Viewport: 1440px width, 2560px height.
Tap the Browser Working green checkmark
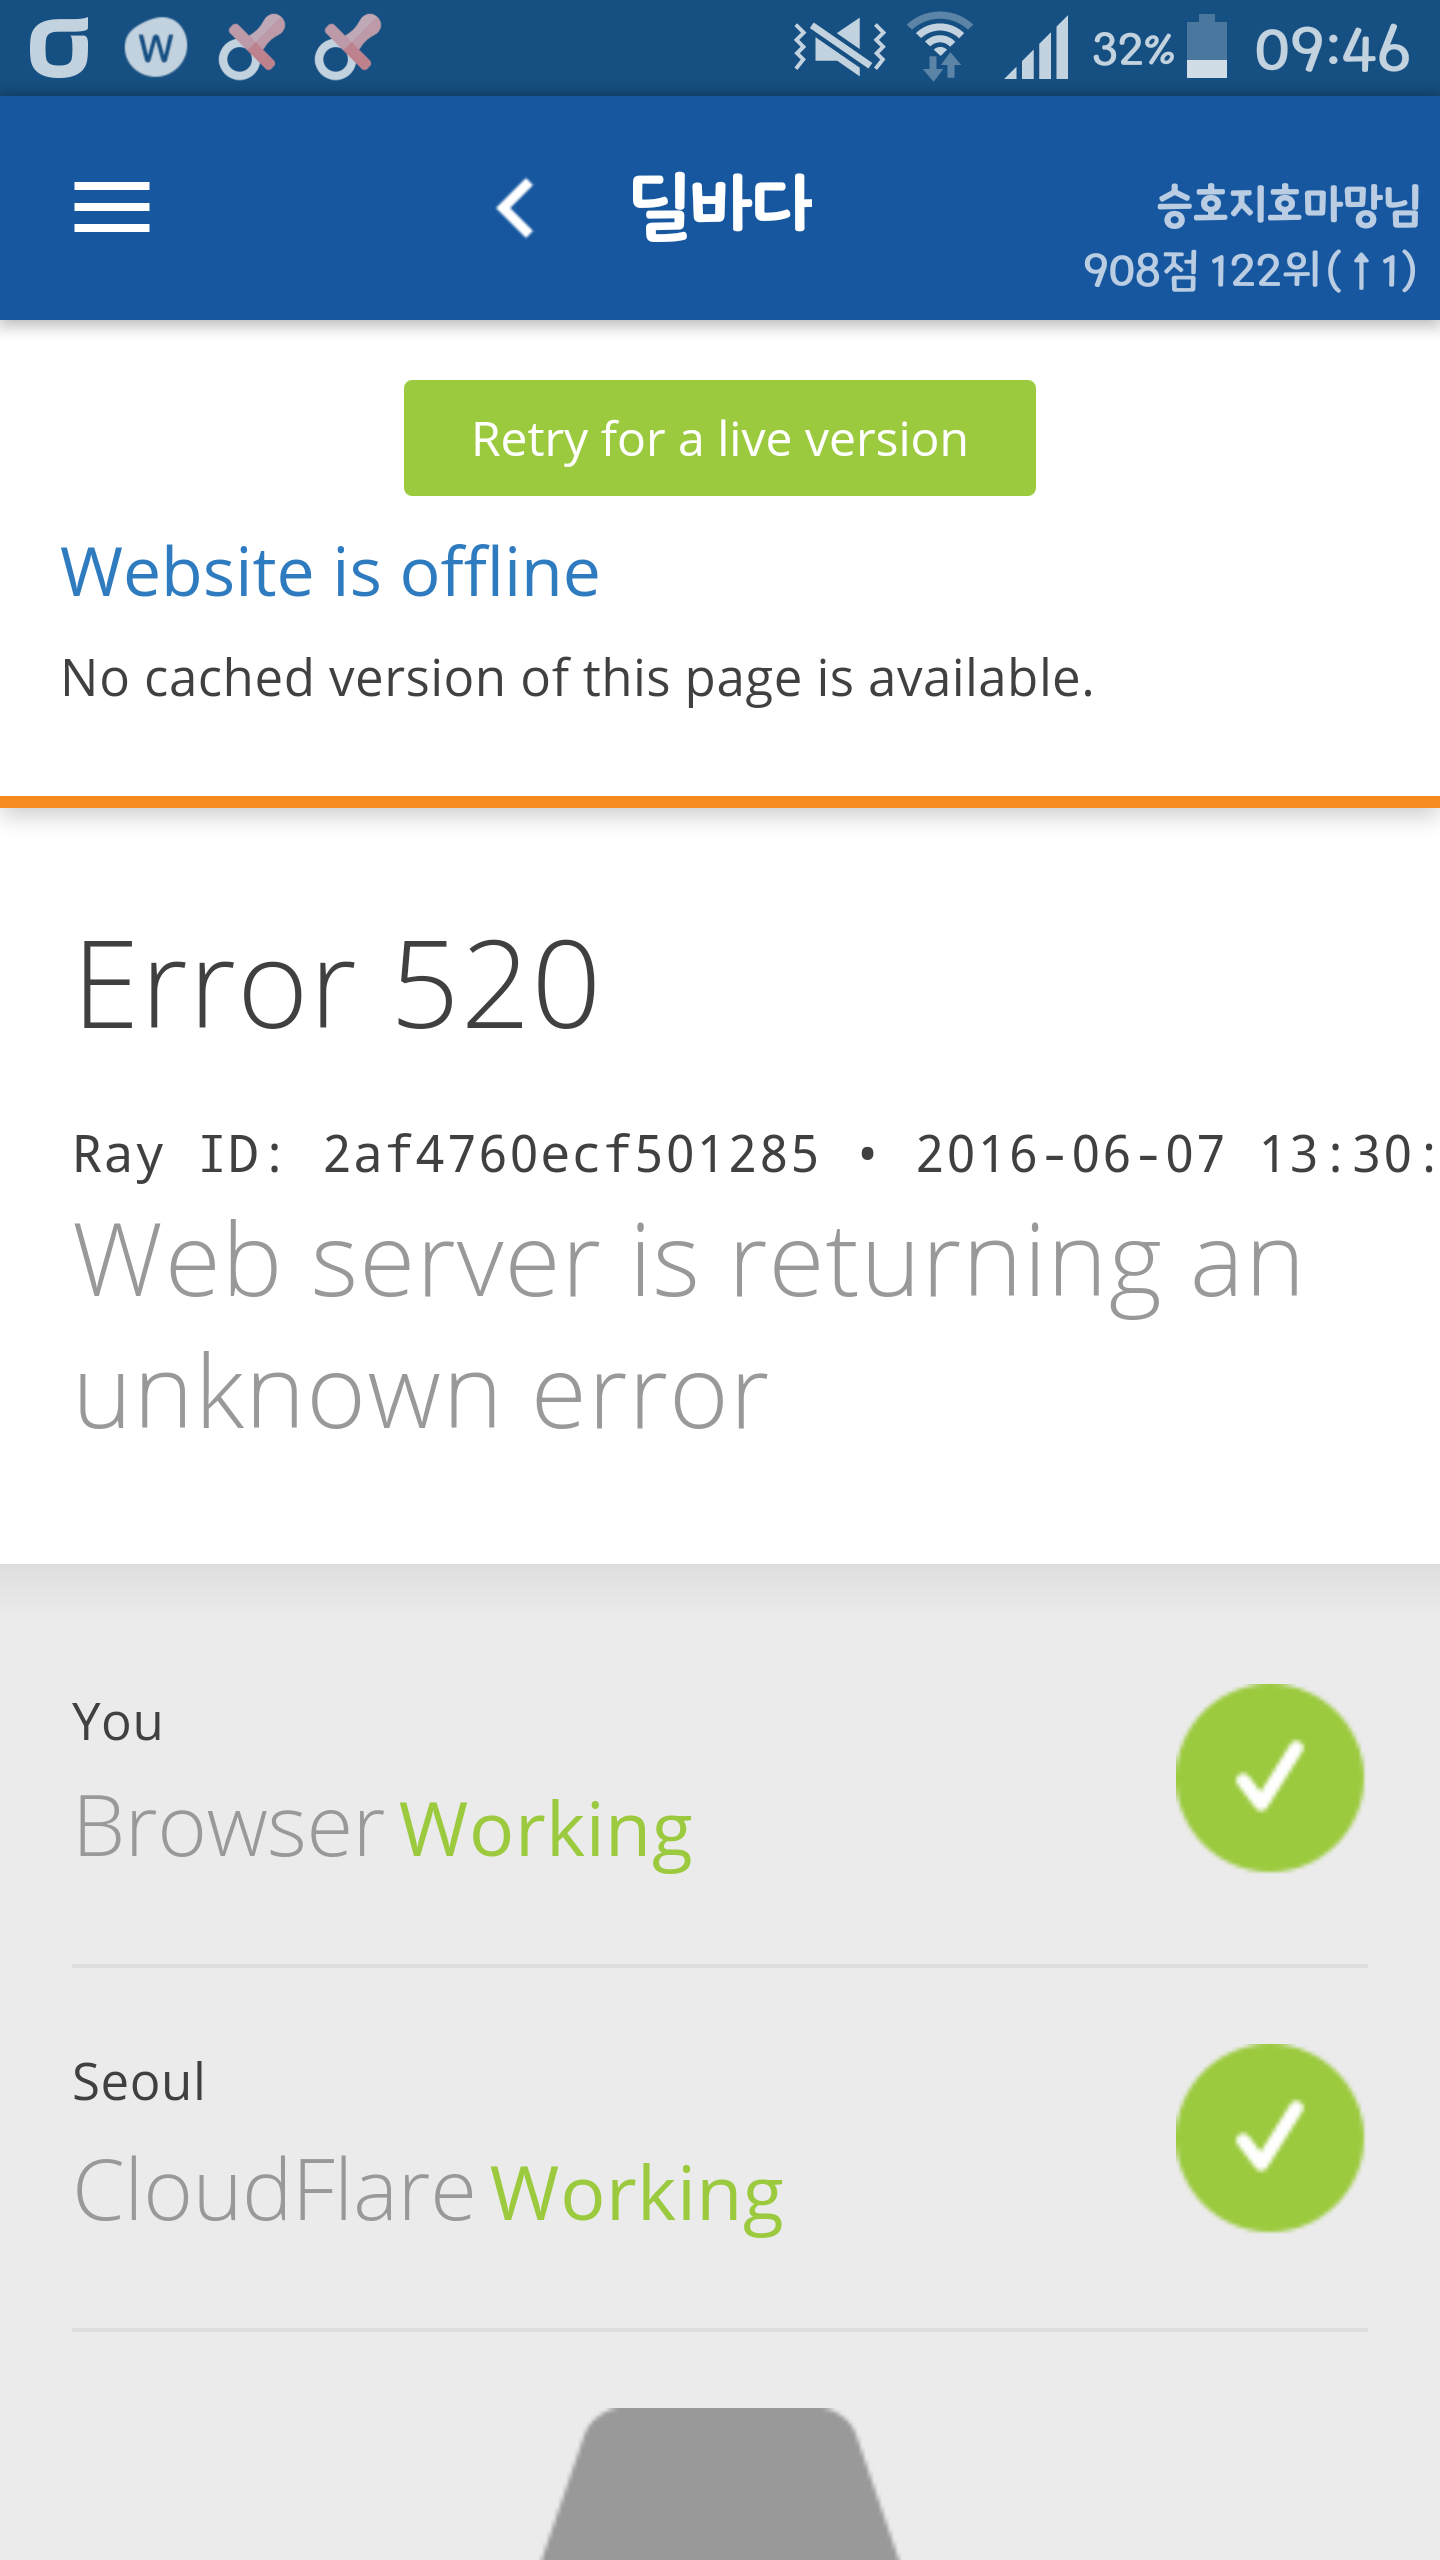(x=1270, y=1778)
